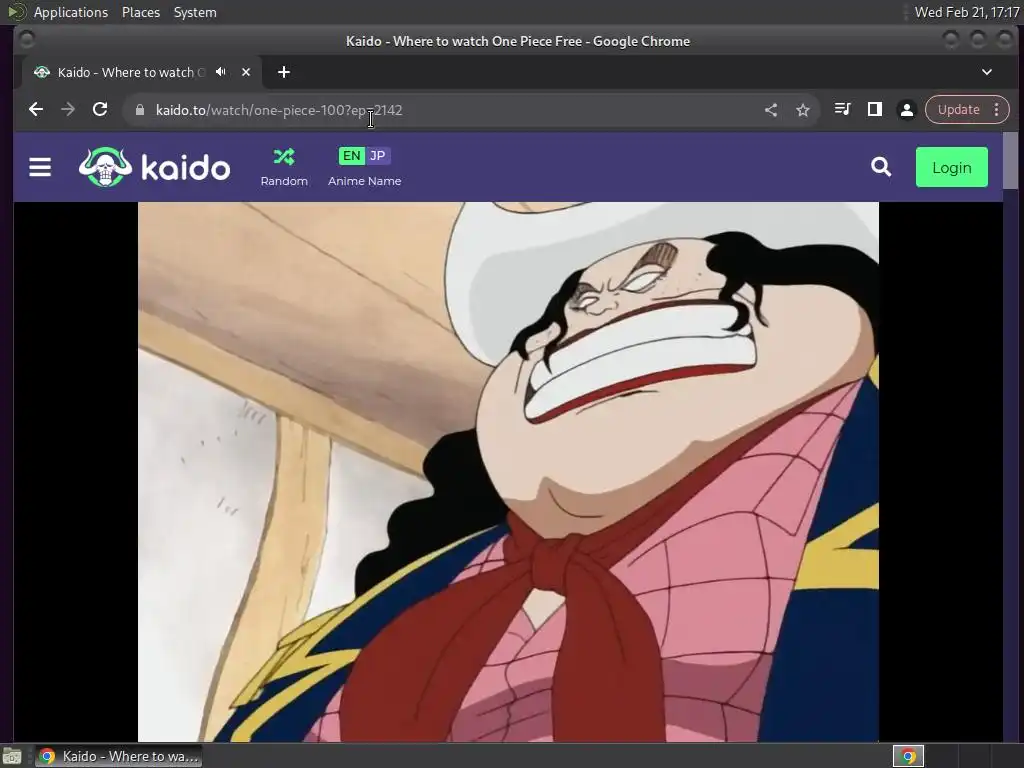Close the Kaido browser tab
Viewport: 1024px width, 768px height.
(246, 72)
